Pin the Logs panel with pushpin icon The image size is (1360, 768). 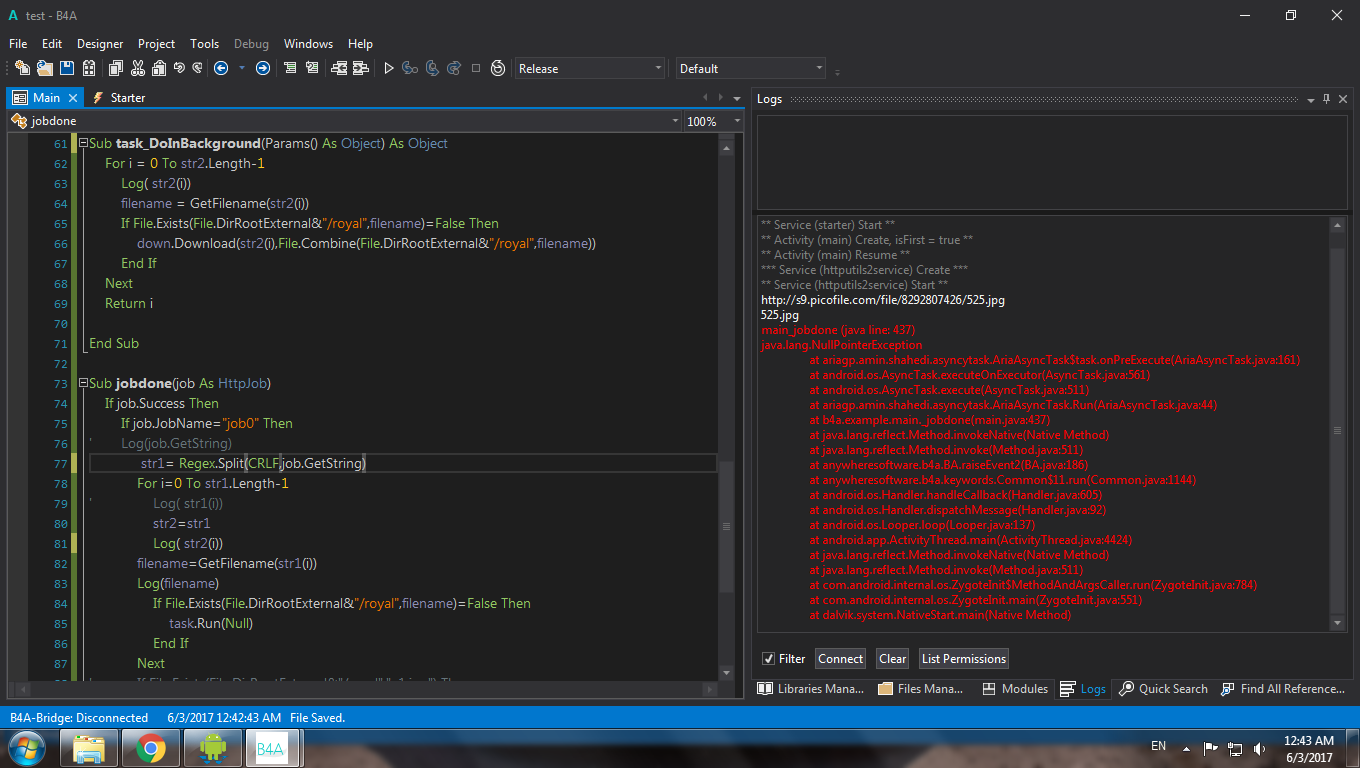(x=1327, y=99)
